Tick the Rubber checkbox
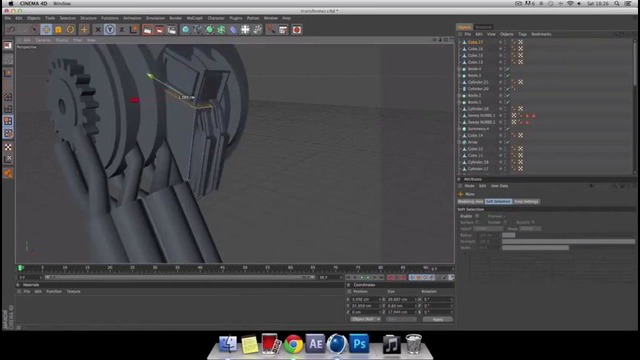640x360 pixels. [505, 222]
